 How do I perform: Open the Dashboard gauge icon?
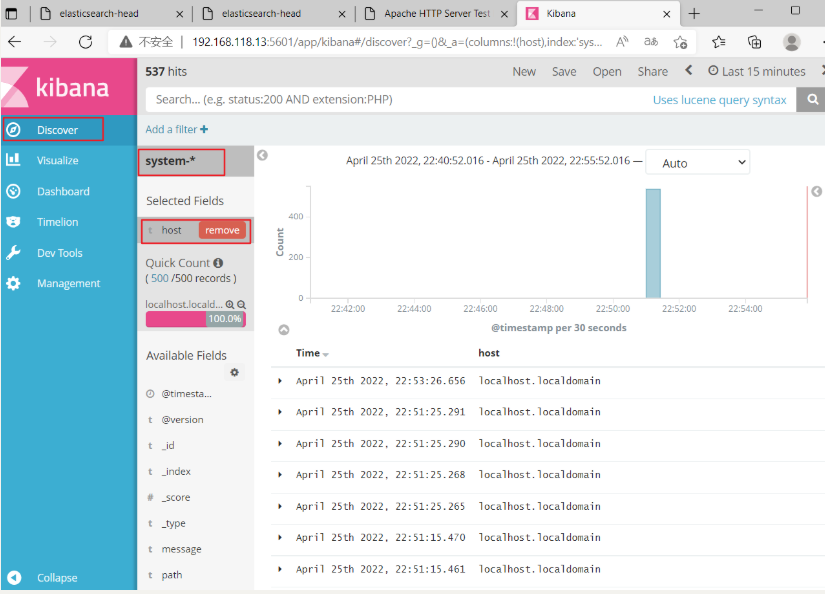coord(13,191)
